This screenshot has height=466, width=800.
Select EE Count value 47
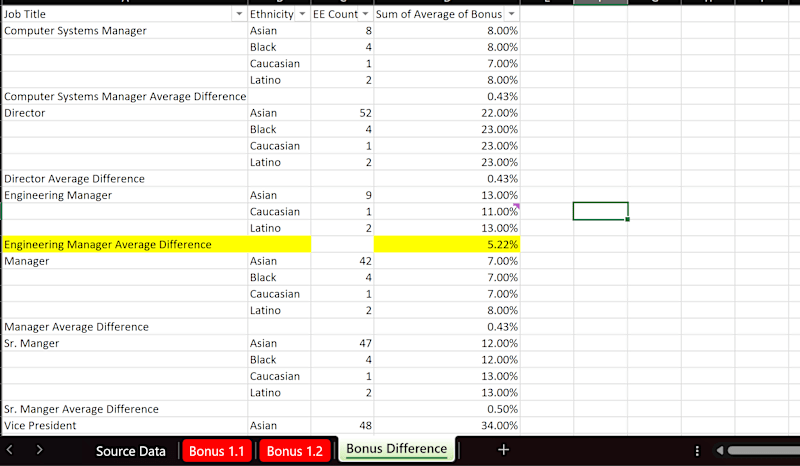click(342, 343)
